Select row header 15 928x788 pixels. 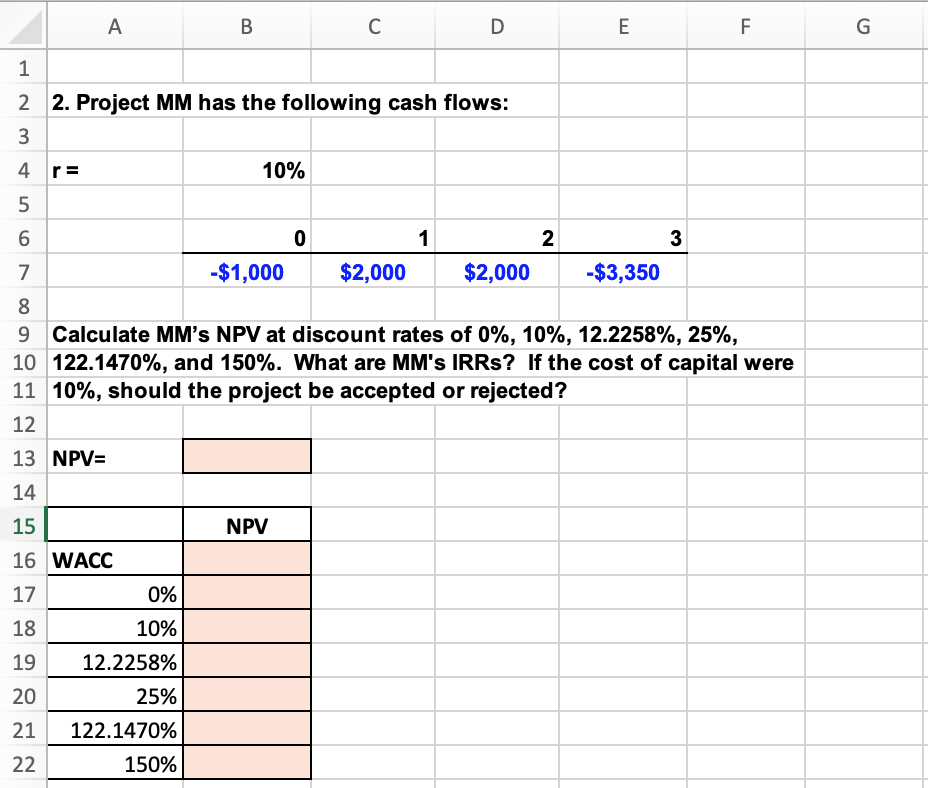tap(24, 524)
